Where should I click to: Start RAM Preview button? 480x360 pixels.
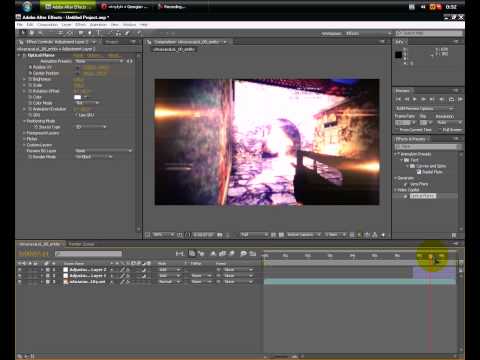[x=460, y=99]
